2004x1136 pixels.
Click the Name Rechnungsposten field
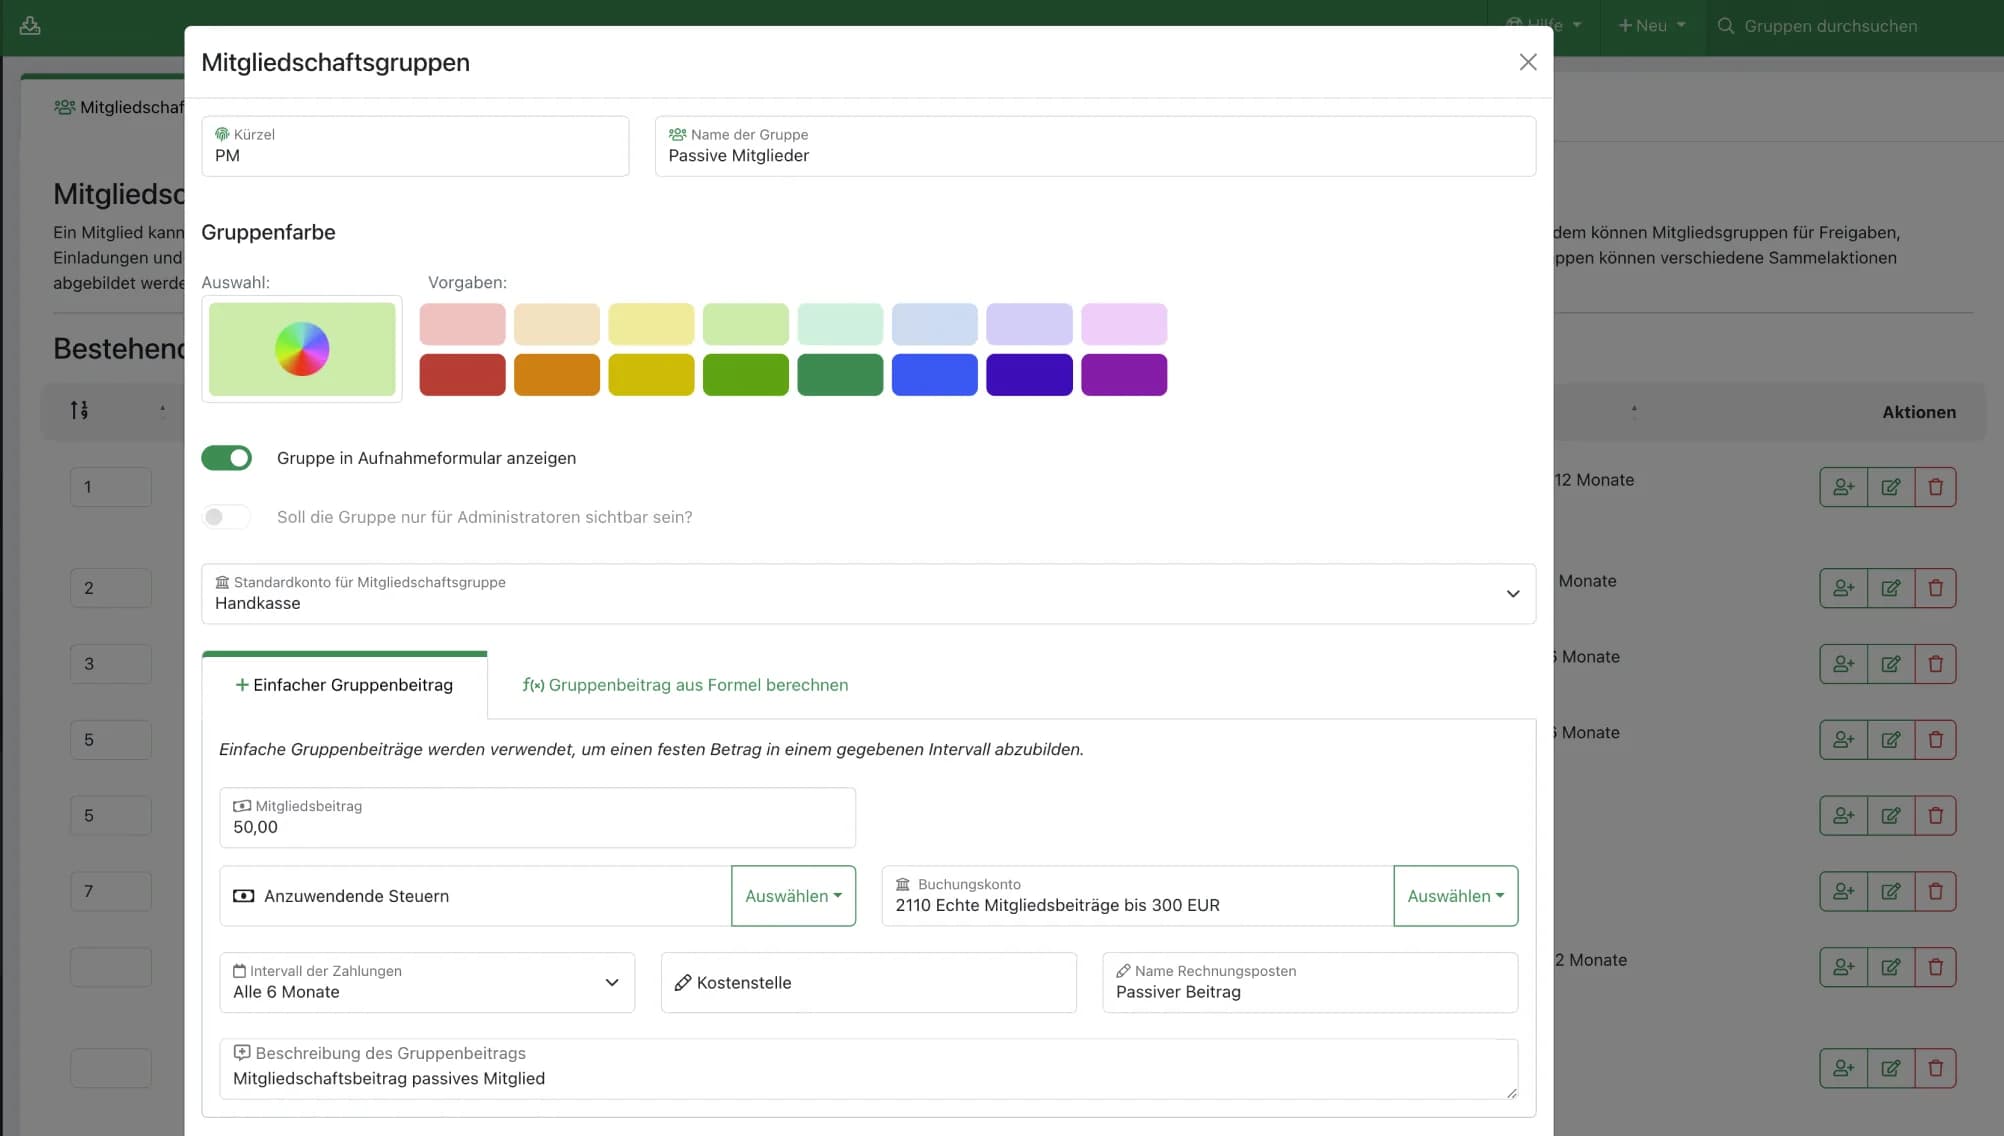pos(1310,983)
